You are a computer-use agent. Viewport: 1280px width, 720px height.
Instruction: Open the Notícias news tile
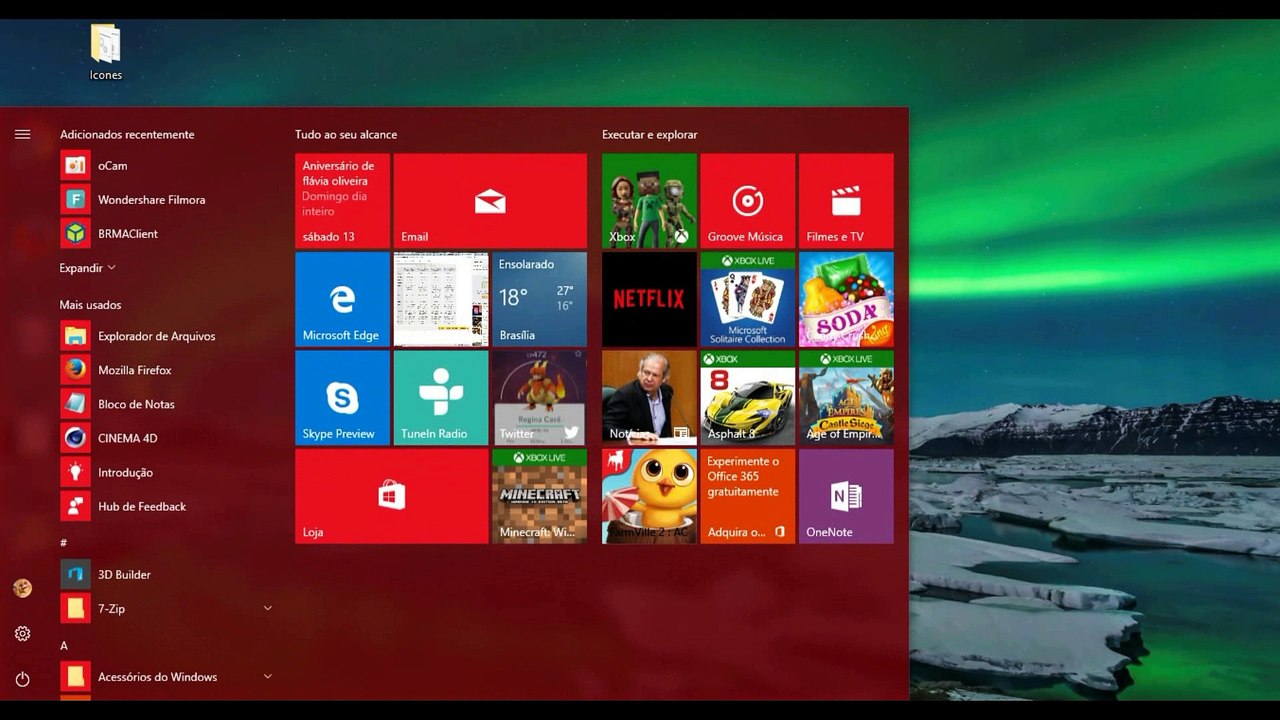[x=649, y=397]
